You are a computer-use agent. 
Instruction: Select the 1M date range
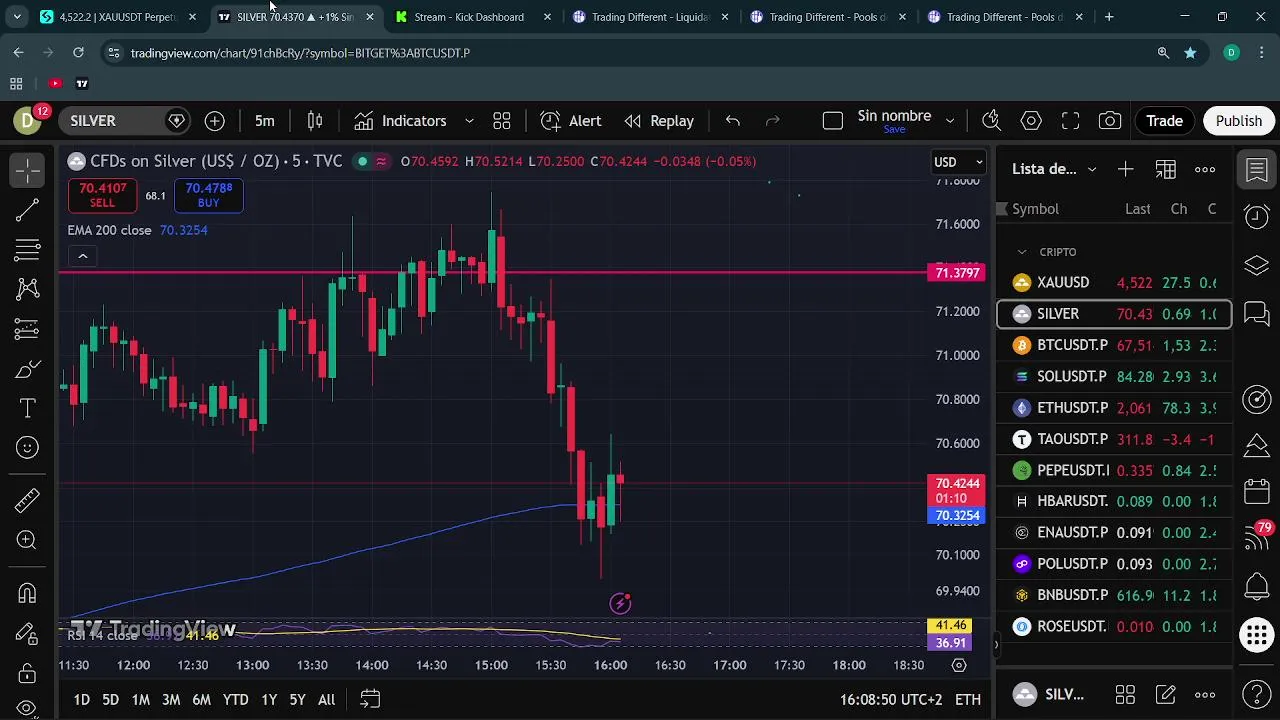point(141,700)
